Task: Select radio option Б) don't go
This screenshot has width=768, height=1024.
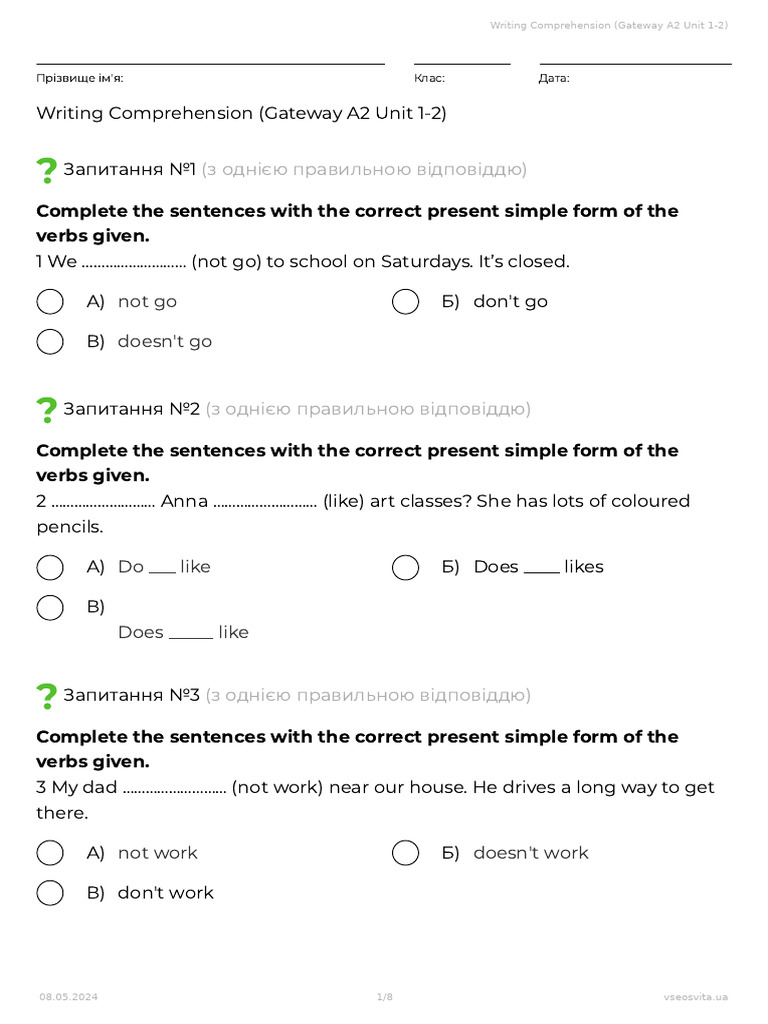Action: click(405, 302)
